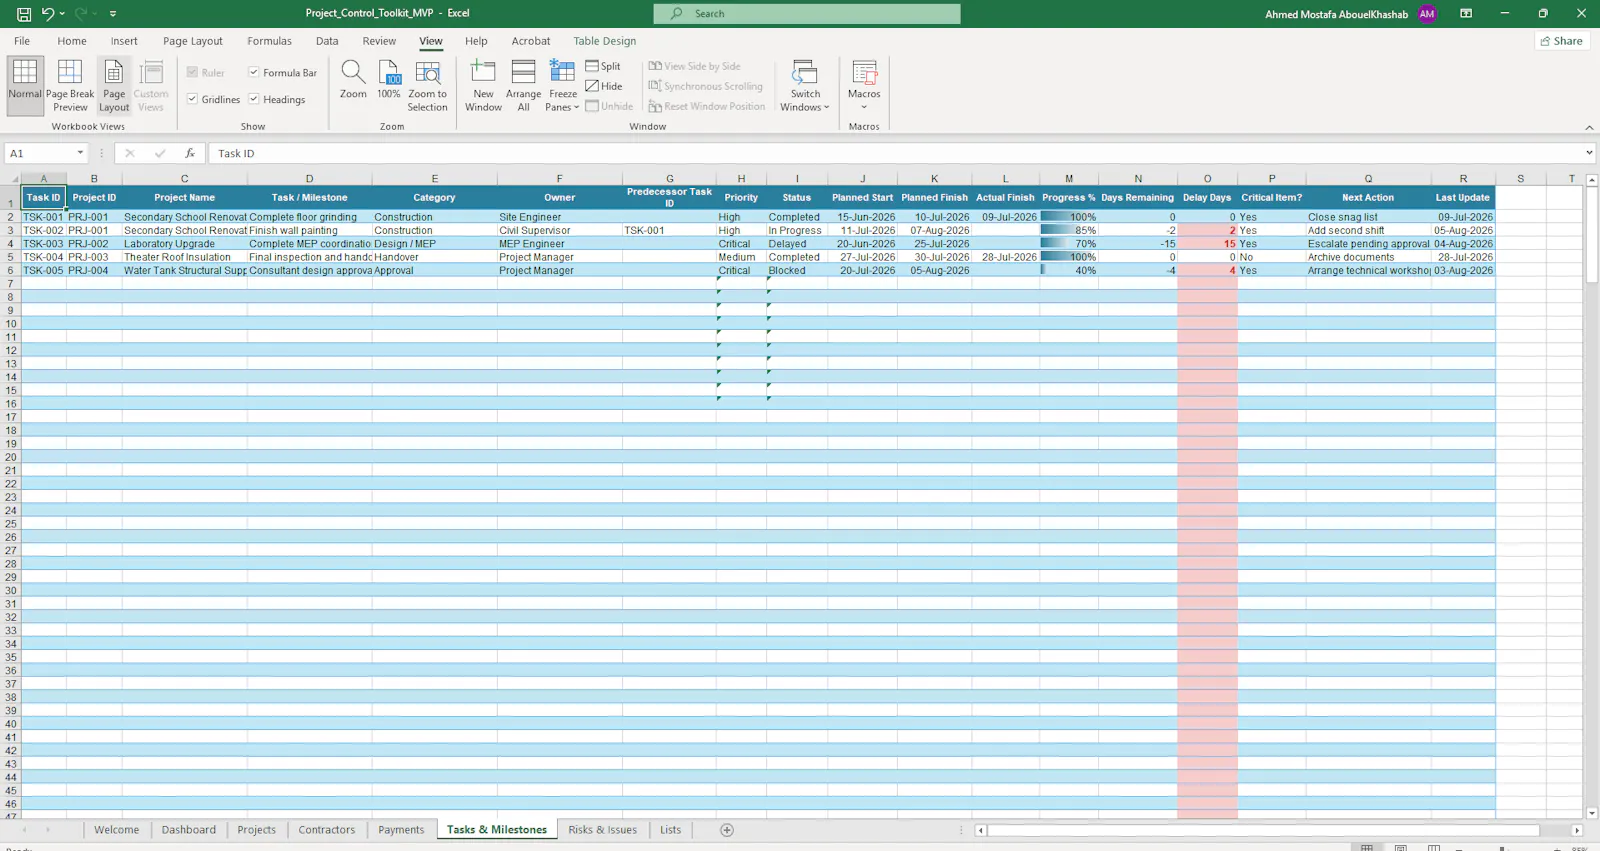Screen dimensions: 1600x851
Task: Open the Contractors sheet tab
Action: coord(327,830)
